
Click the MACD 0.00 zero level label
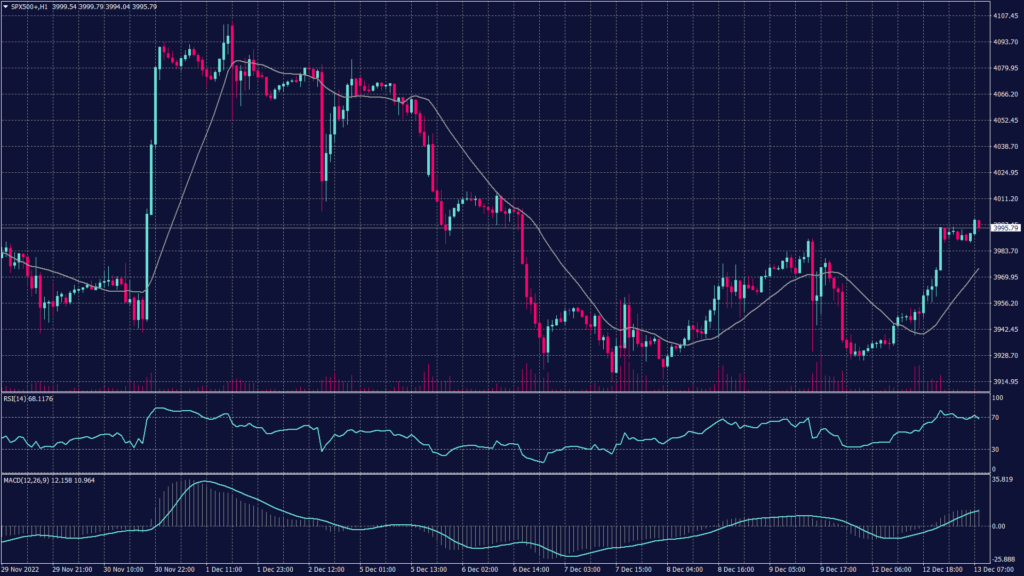click(x=998, y=525)
